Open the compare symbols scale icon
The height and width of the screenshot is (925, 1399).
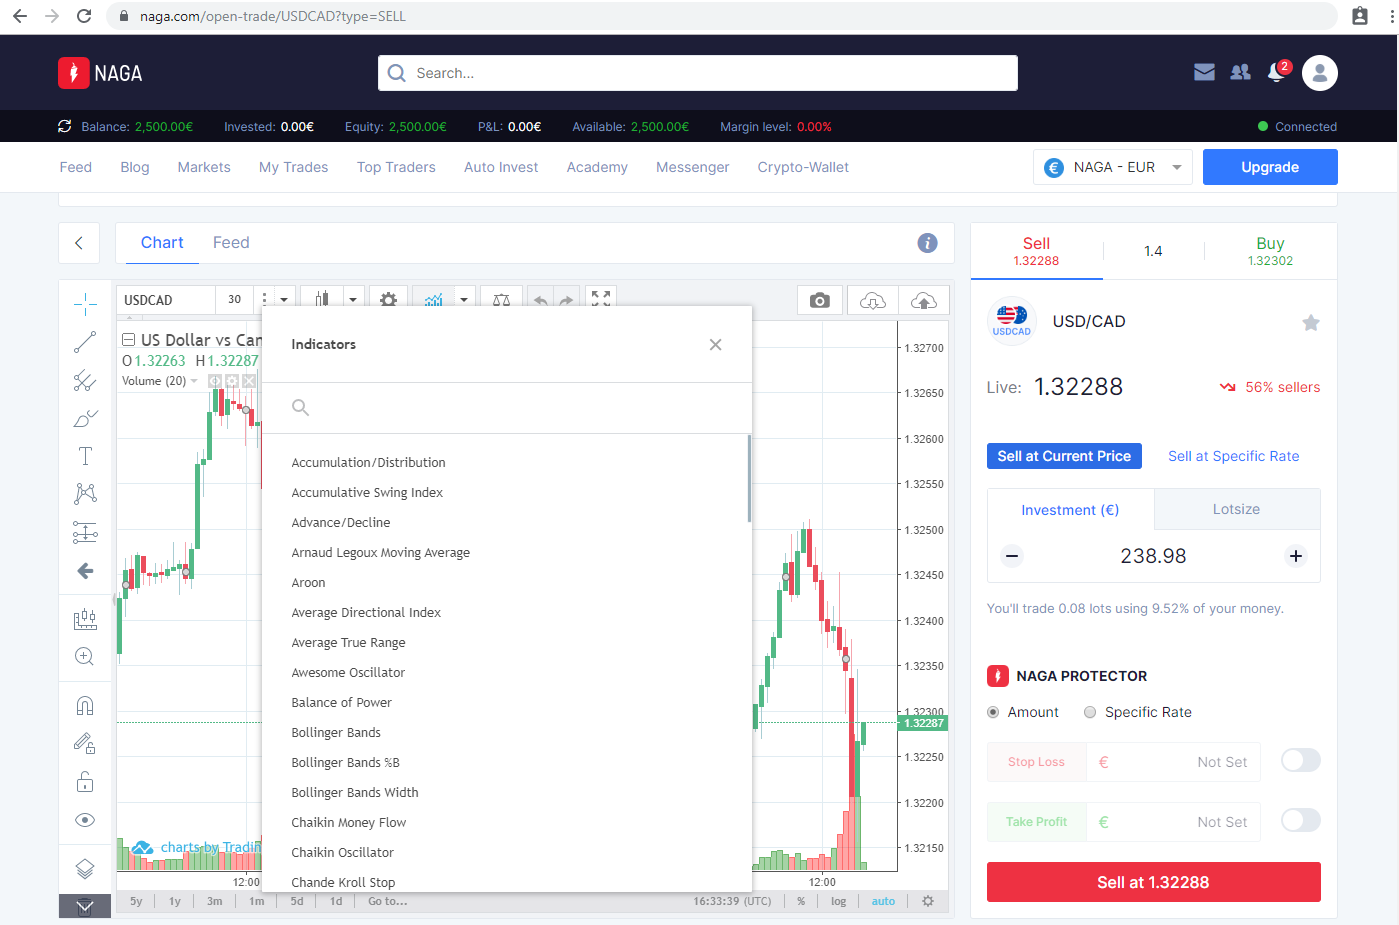click(501, 300)
